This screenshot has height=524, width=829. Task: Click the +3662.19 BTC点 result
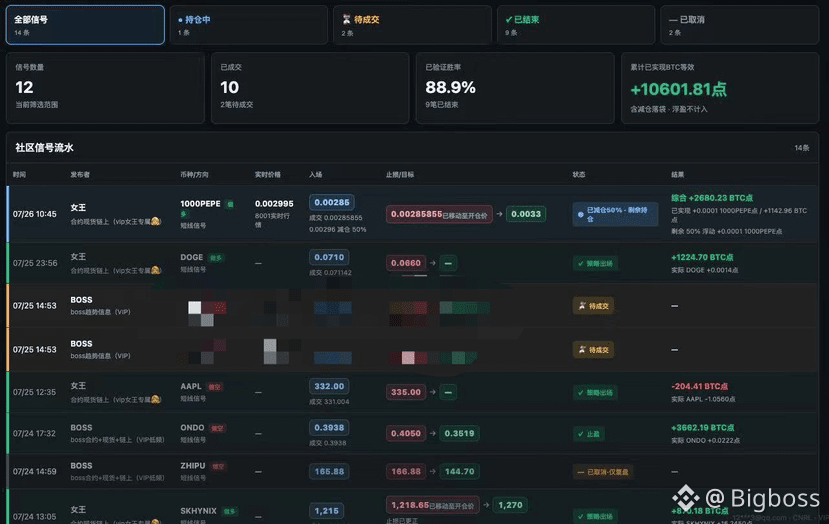point(702,428)
